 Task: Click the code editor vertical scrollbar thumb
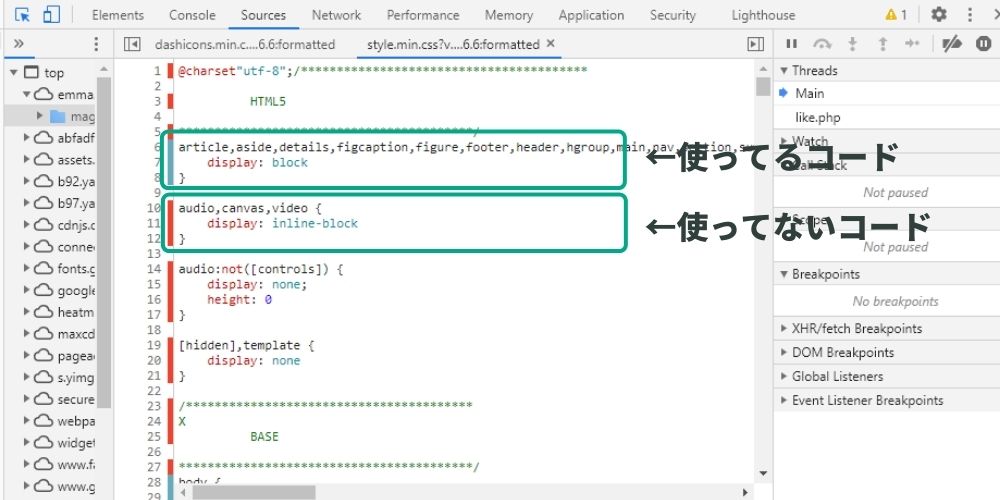click(x=763, y=86)
